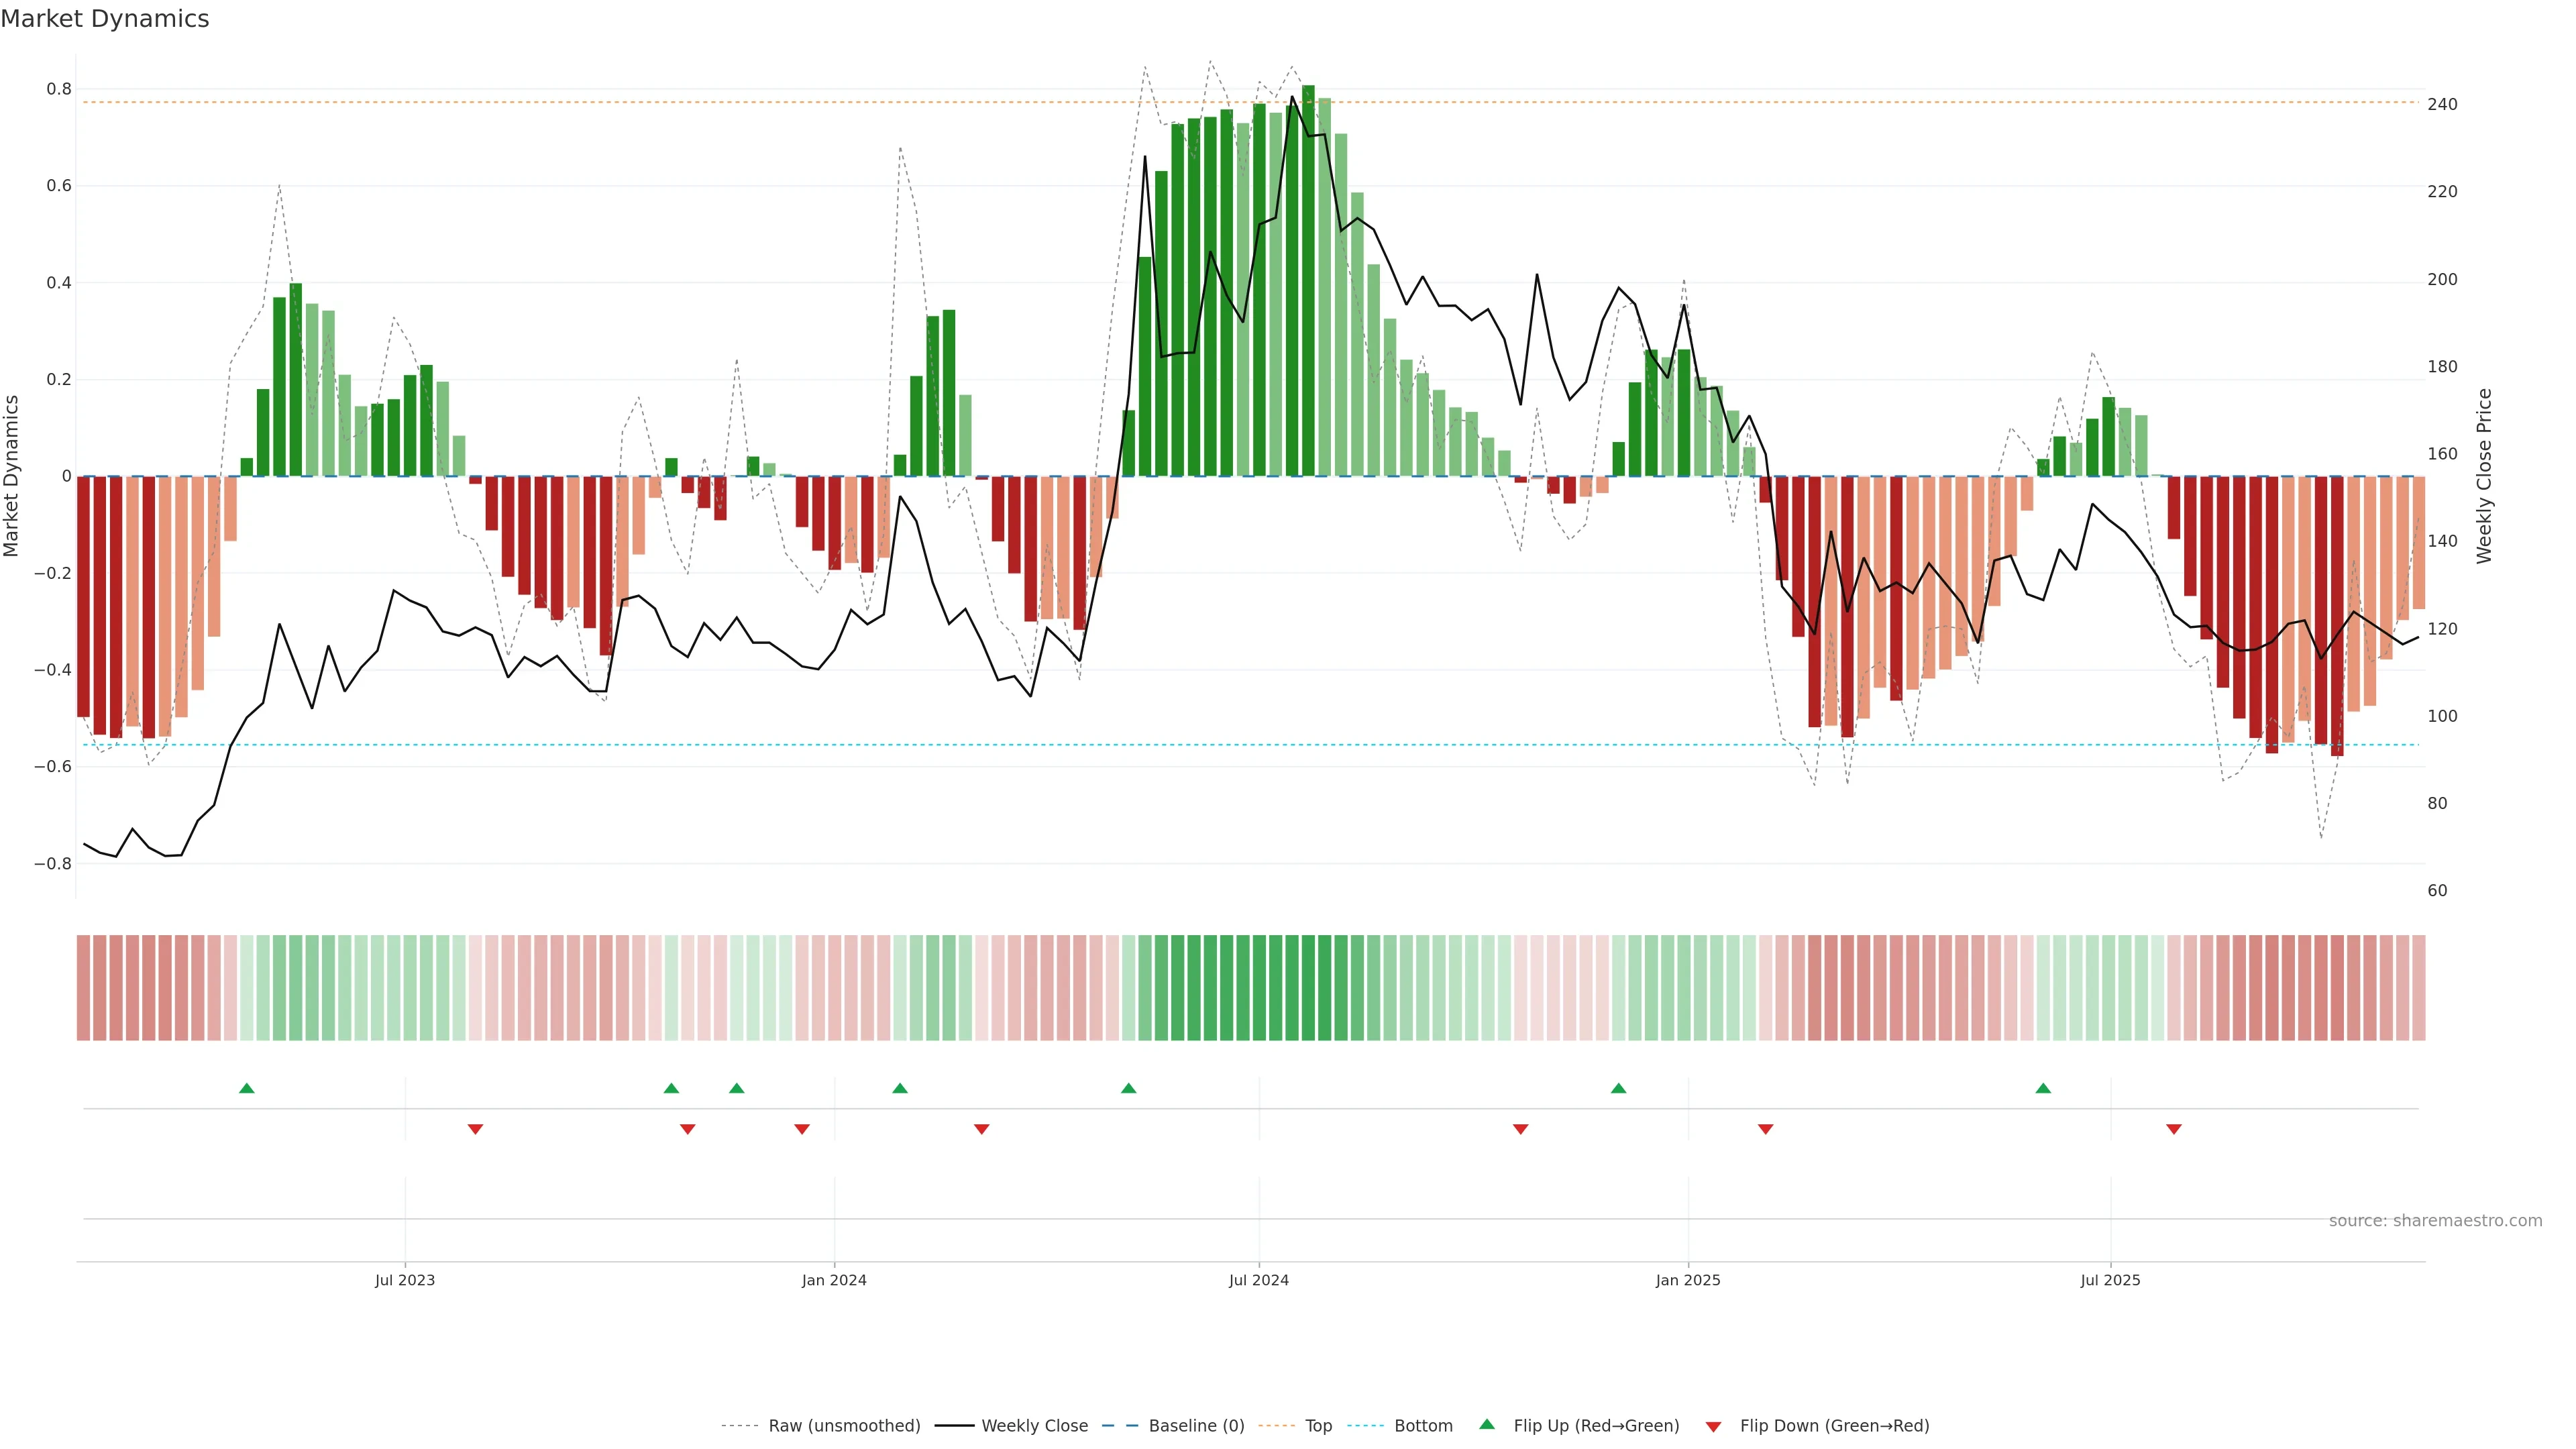
Task: Click the first red Flip Down triangle marker
Action: (x=475, y=1129)
